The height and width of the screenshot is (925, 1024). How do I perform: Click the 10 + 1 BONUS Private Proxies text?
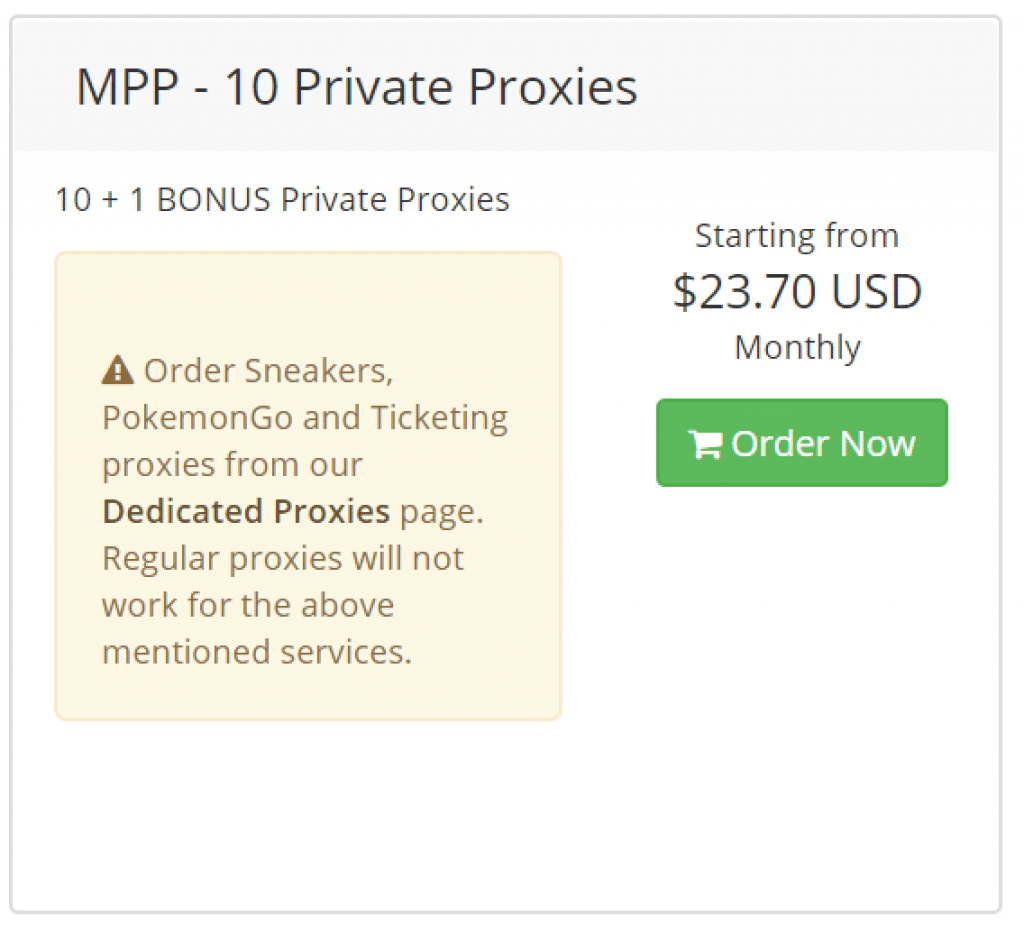pos(281,199)
